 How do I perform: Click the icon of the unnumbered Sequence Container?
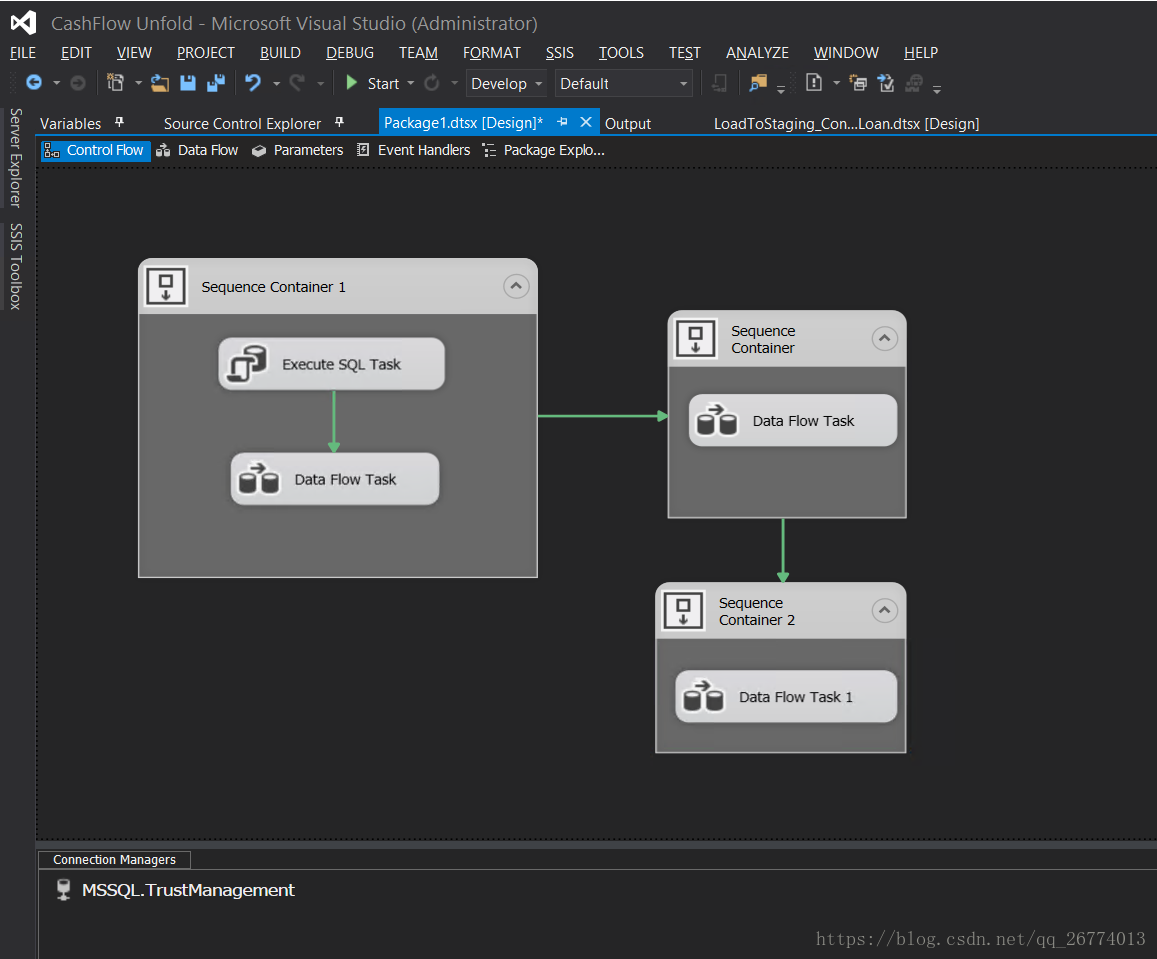click(696, 339)
